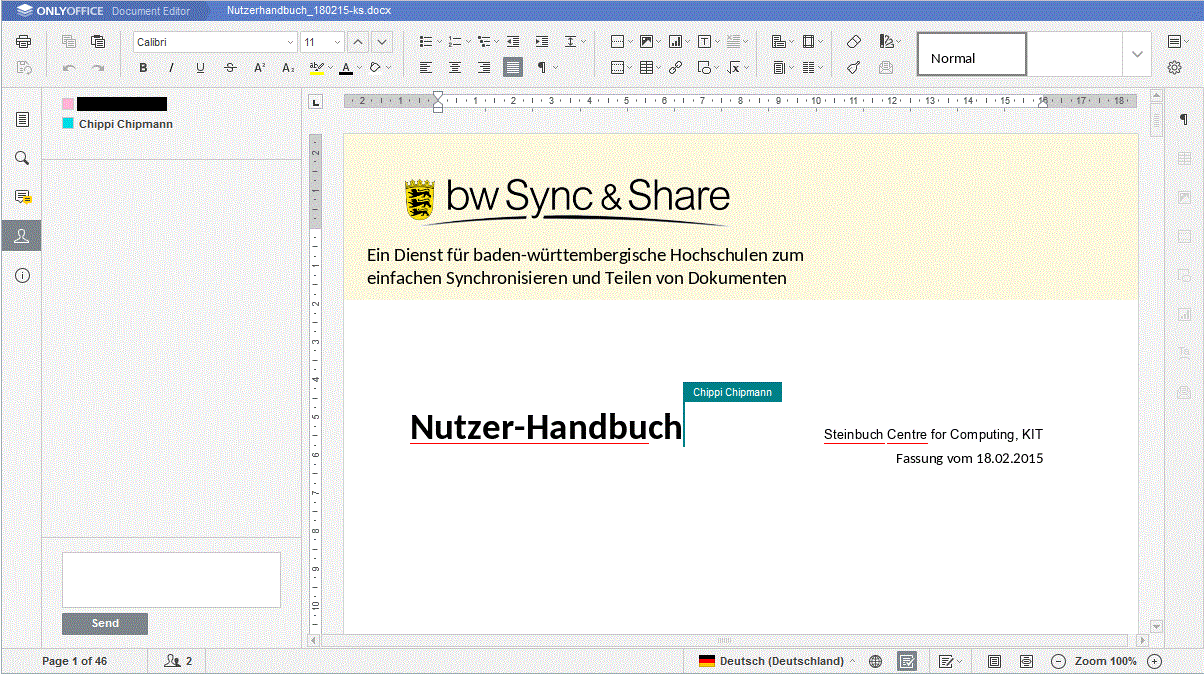Screen dimensions: 1204x676
Task: Expand the styles gallery
Action: tap(1137, 54)
